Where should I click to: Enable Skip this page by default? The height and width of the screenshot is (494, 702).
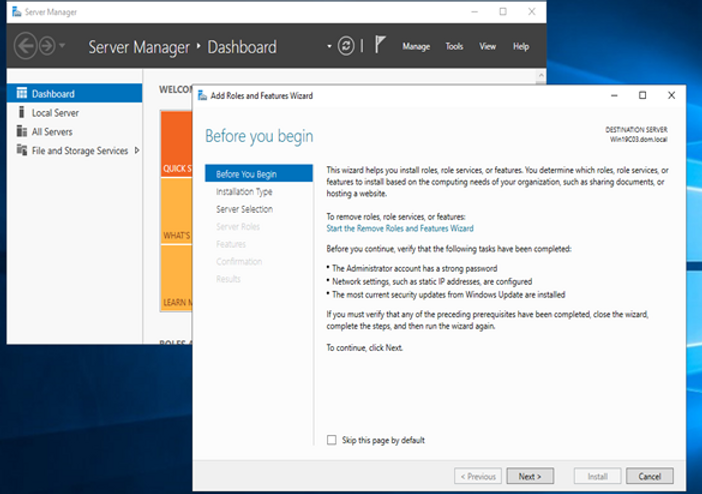tap(333, 440)
